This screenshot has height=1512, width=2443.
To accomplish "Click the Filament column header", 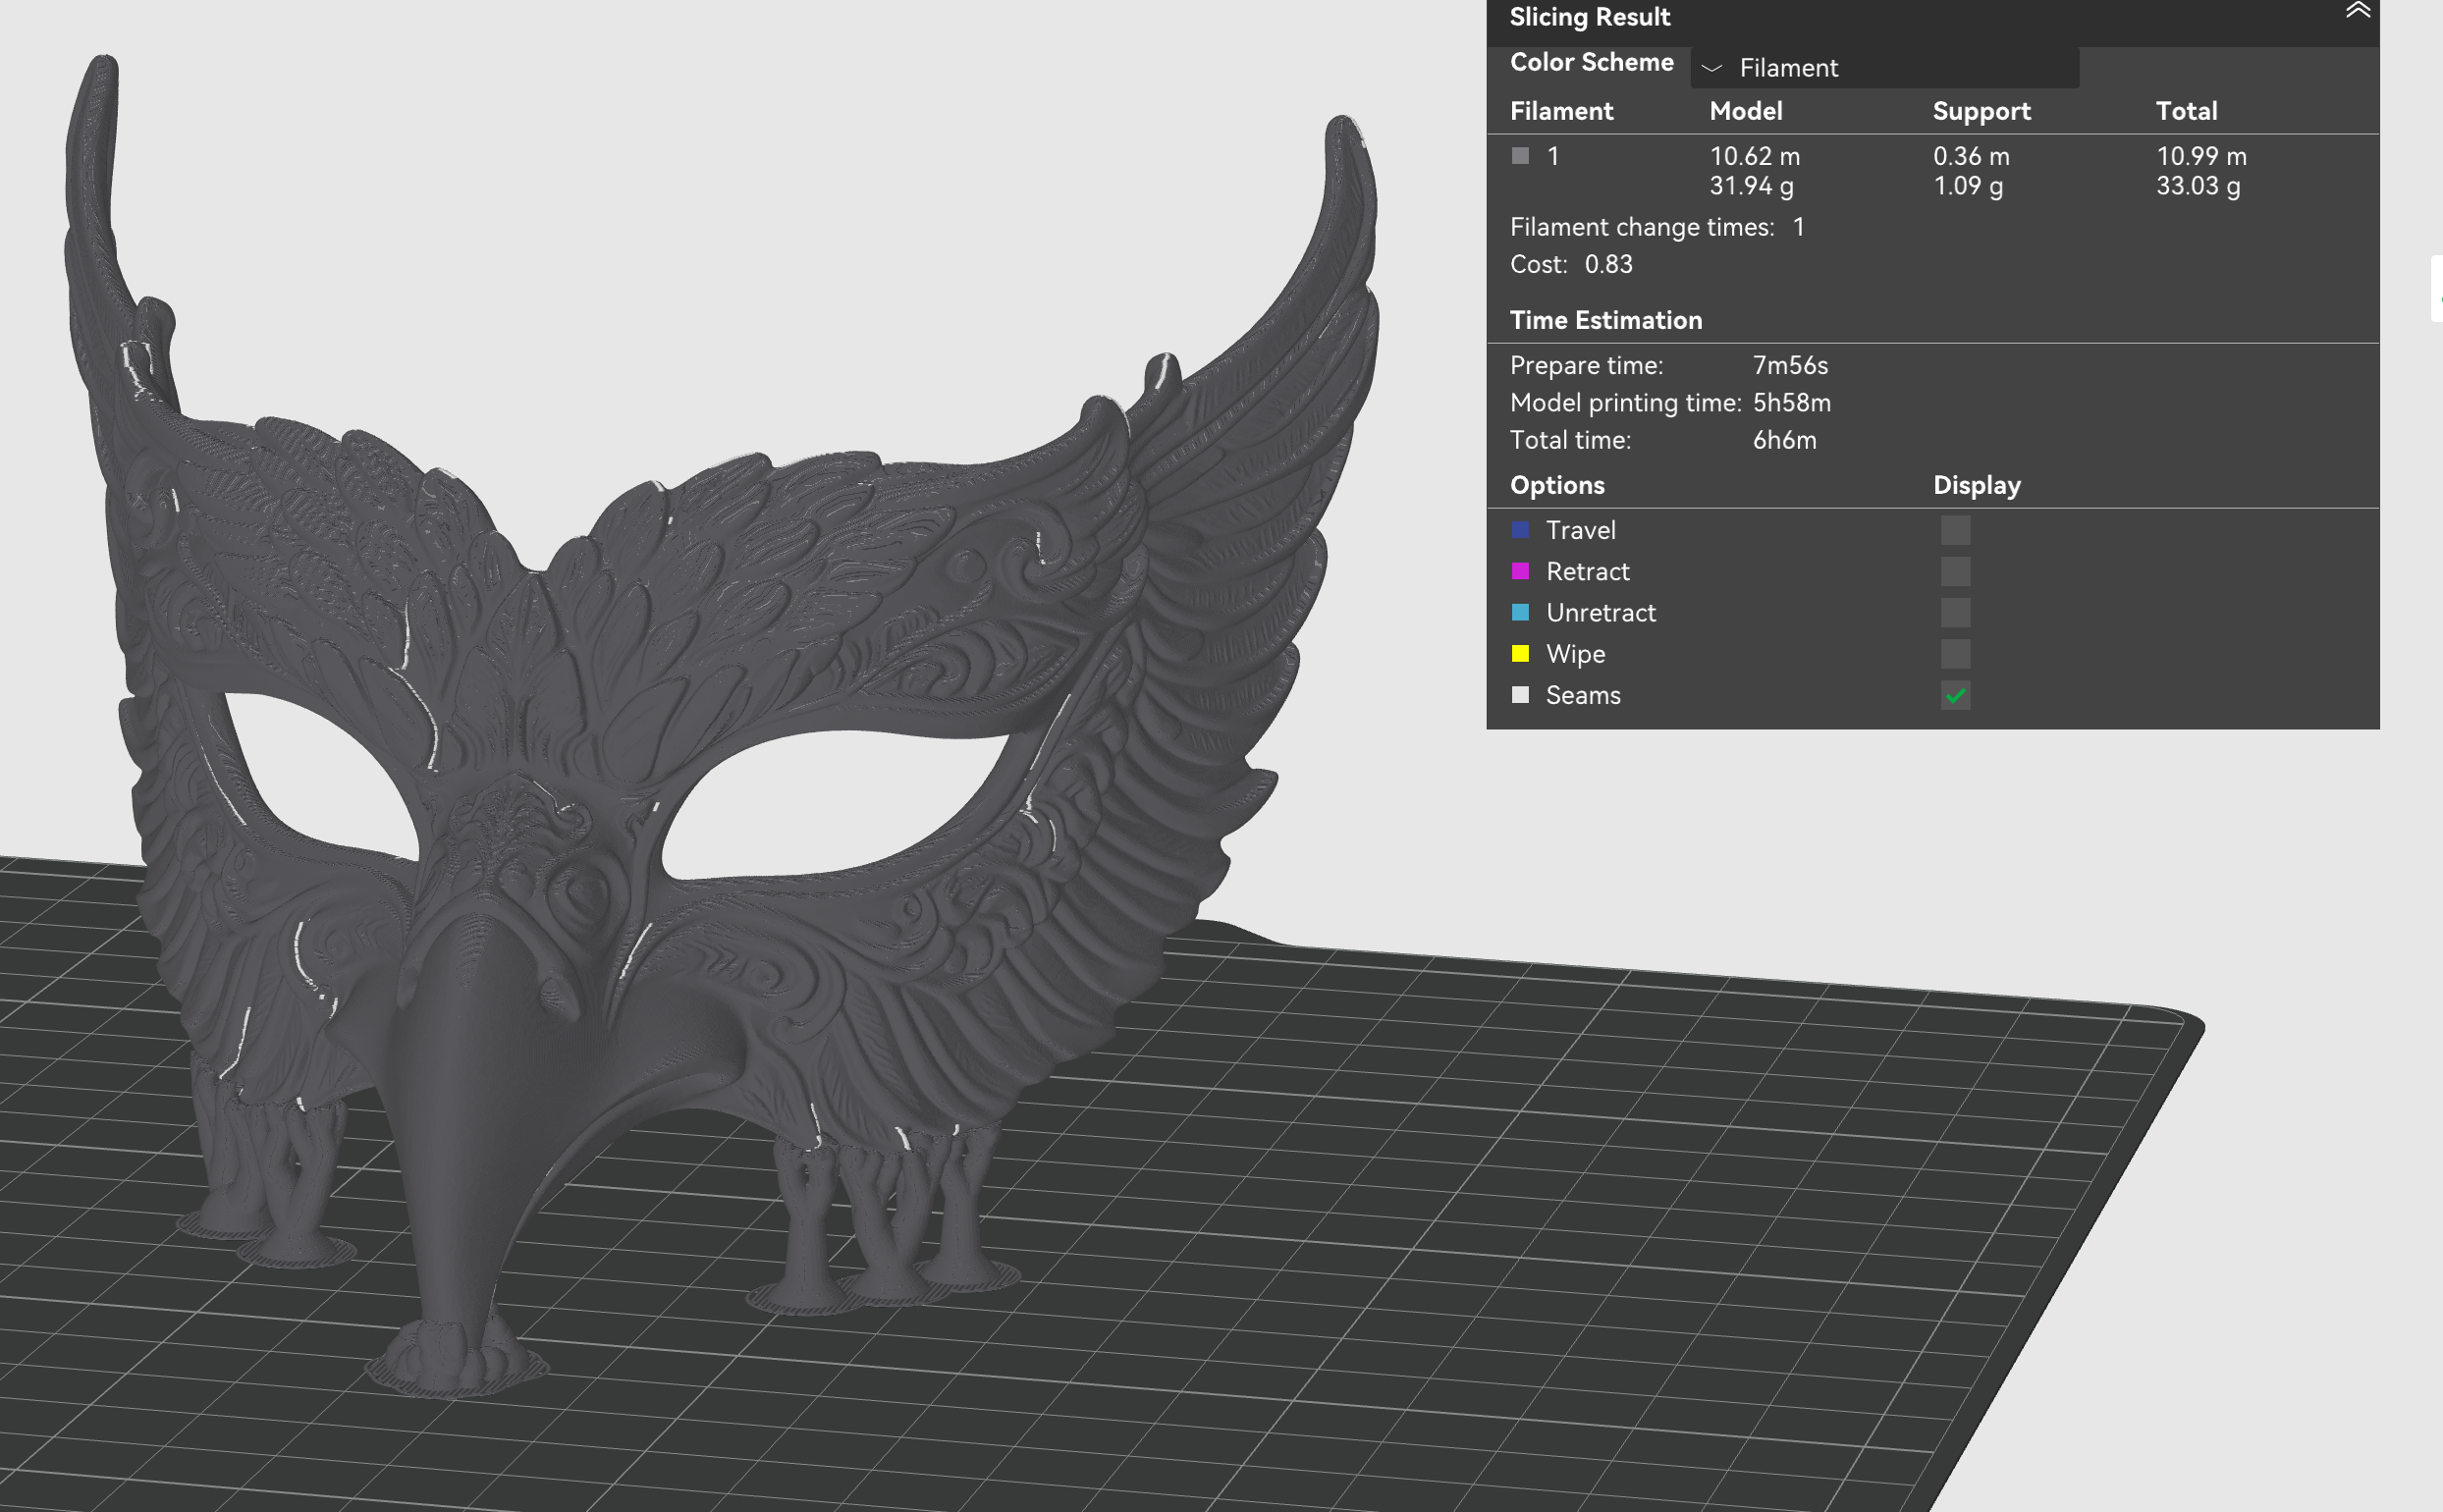I will click(x=1561, y=111).
